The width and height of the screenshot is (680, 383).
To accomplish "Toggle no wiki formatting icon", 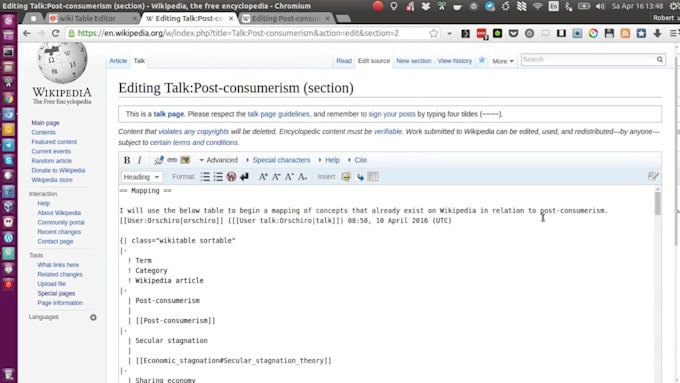I will tap(231, 177).
